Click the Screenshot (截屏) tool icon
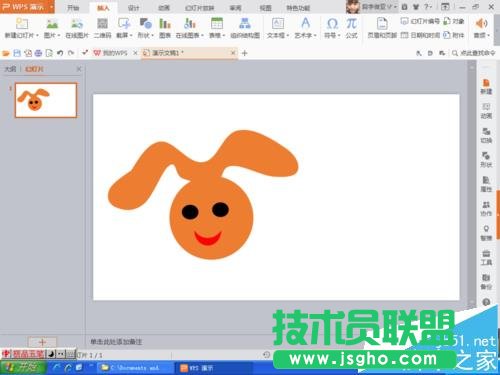Image resolution: width=500 pixels, height=375 pixels. pyautogui.click(x=124, y=23)
